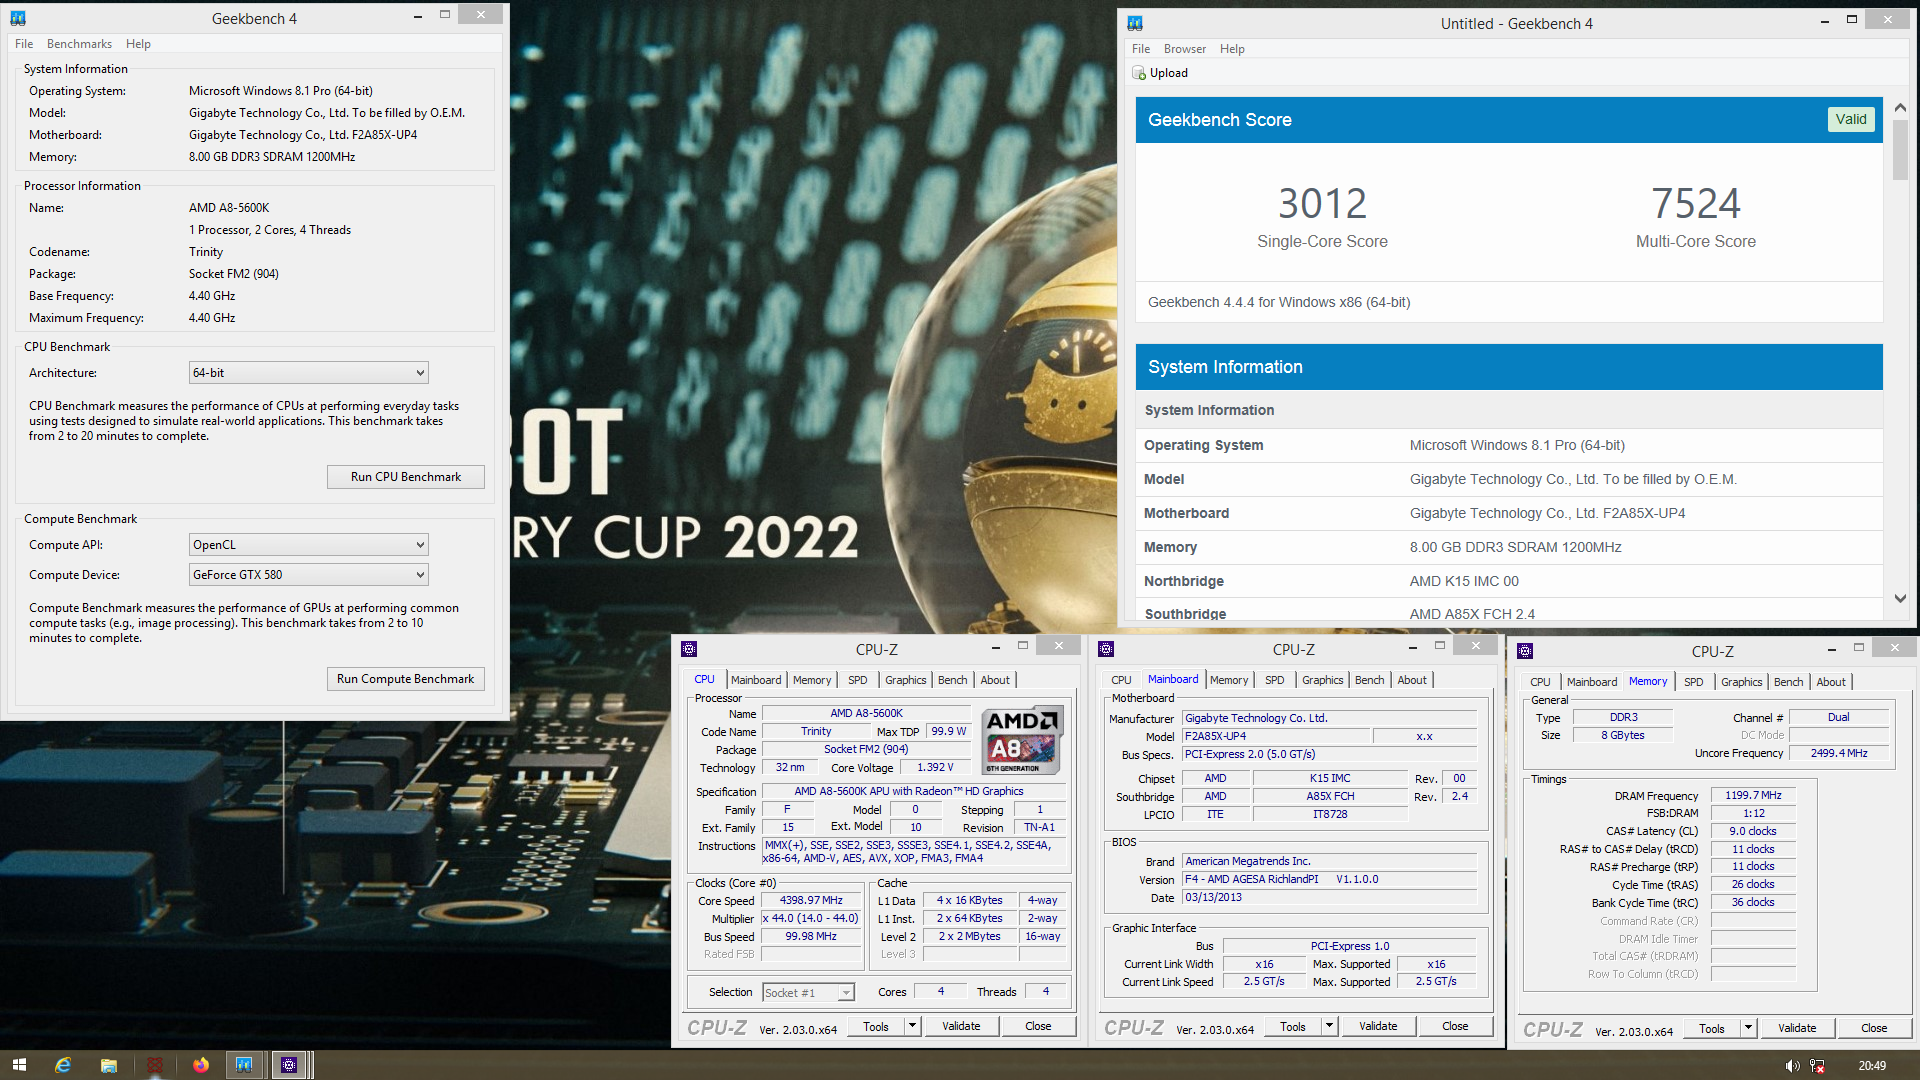Click the single-core score 3012
1920x1080 pixels.
pyautogui.click(x=1322, y=204)
